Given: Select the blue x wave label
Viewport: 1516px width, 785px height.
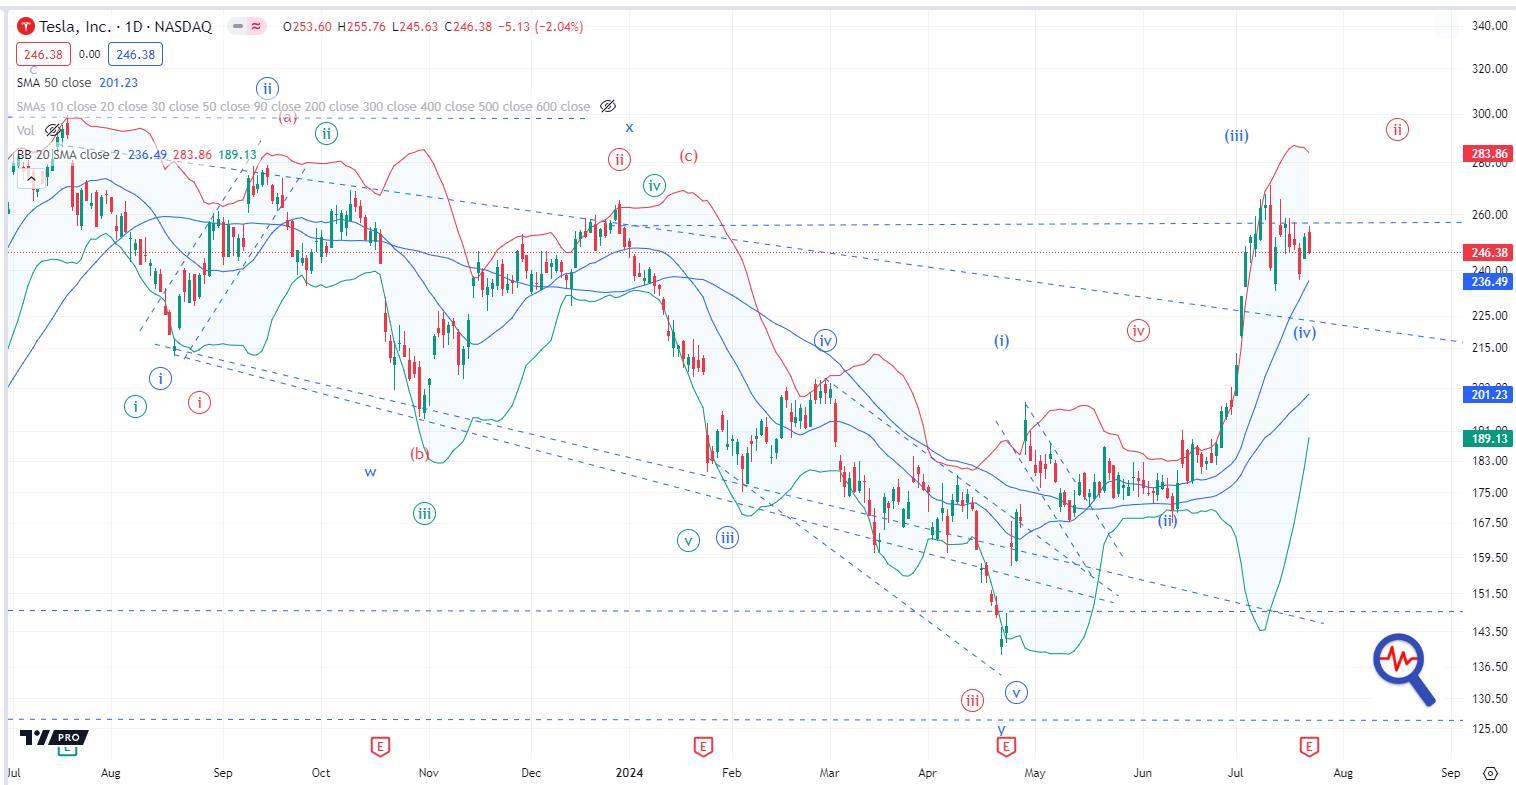Looking at the screenshot, I should click(629, 127).
